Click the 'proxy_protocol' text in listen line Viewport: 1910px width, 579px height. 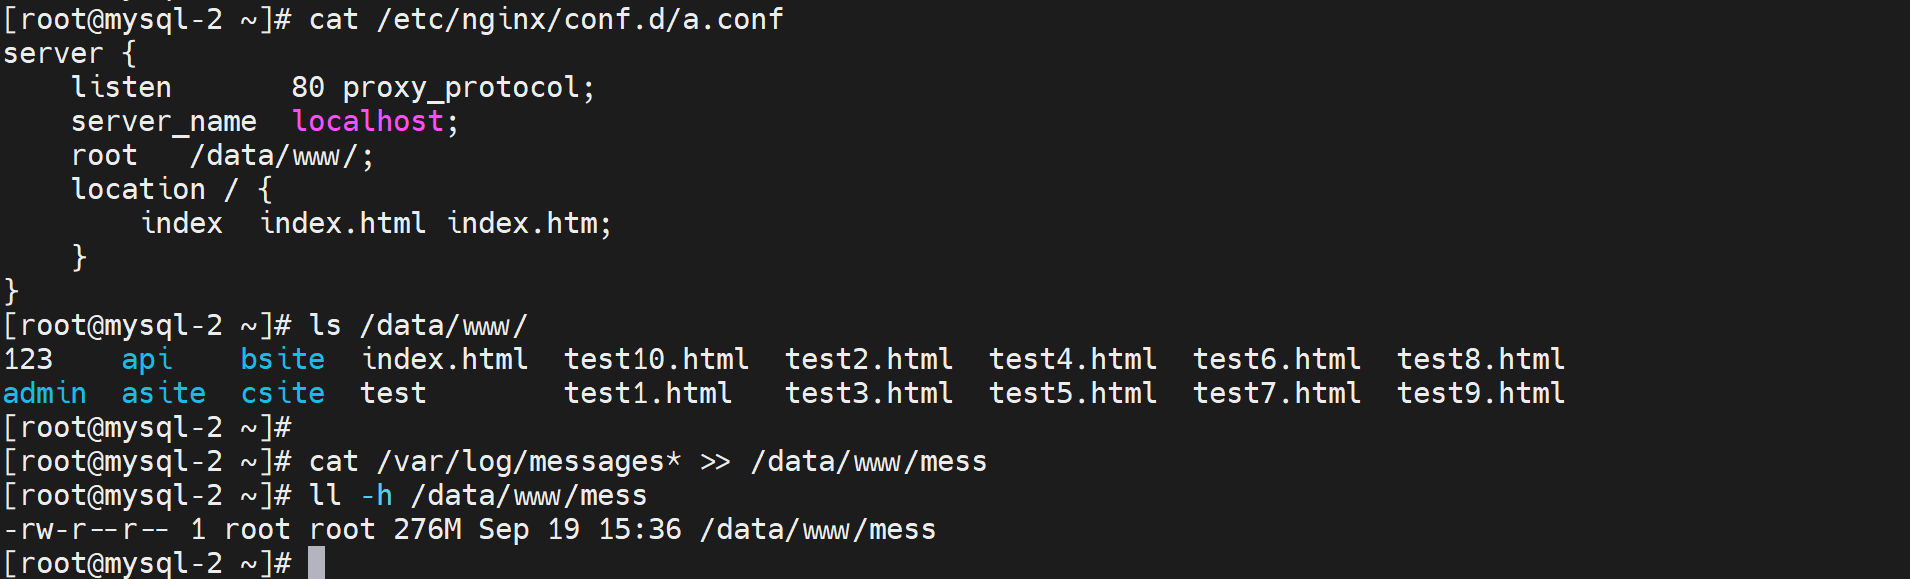461,88
